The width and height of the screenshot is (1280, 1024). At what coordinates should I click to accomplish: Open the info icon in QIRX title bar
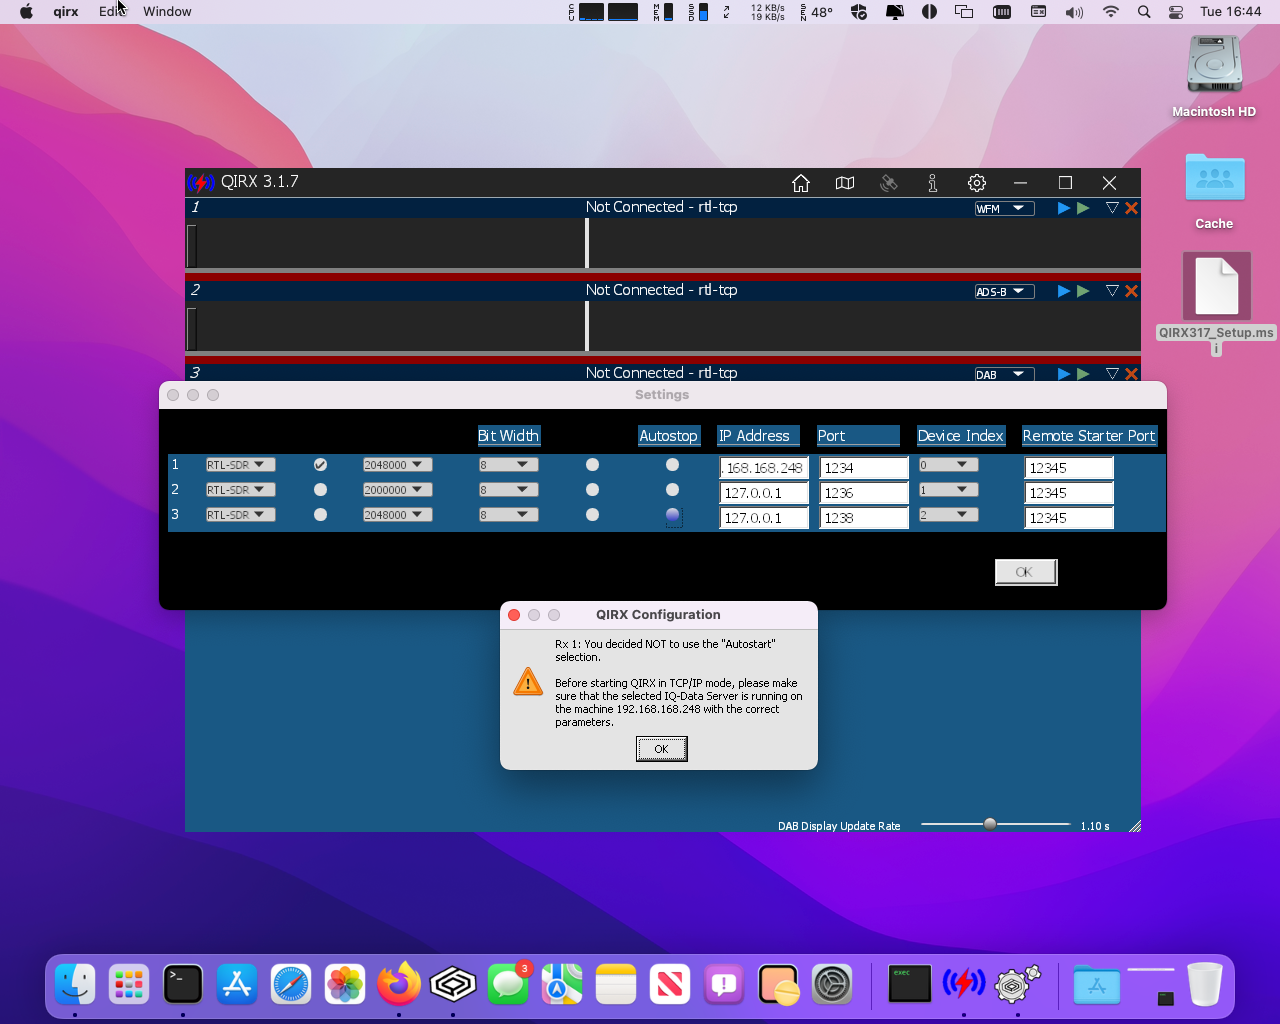coord(932,183)
